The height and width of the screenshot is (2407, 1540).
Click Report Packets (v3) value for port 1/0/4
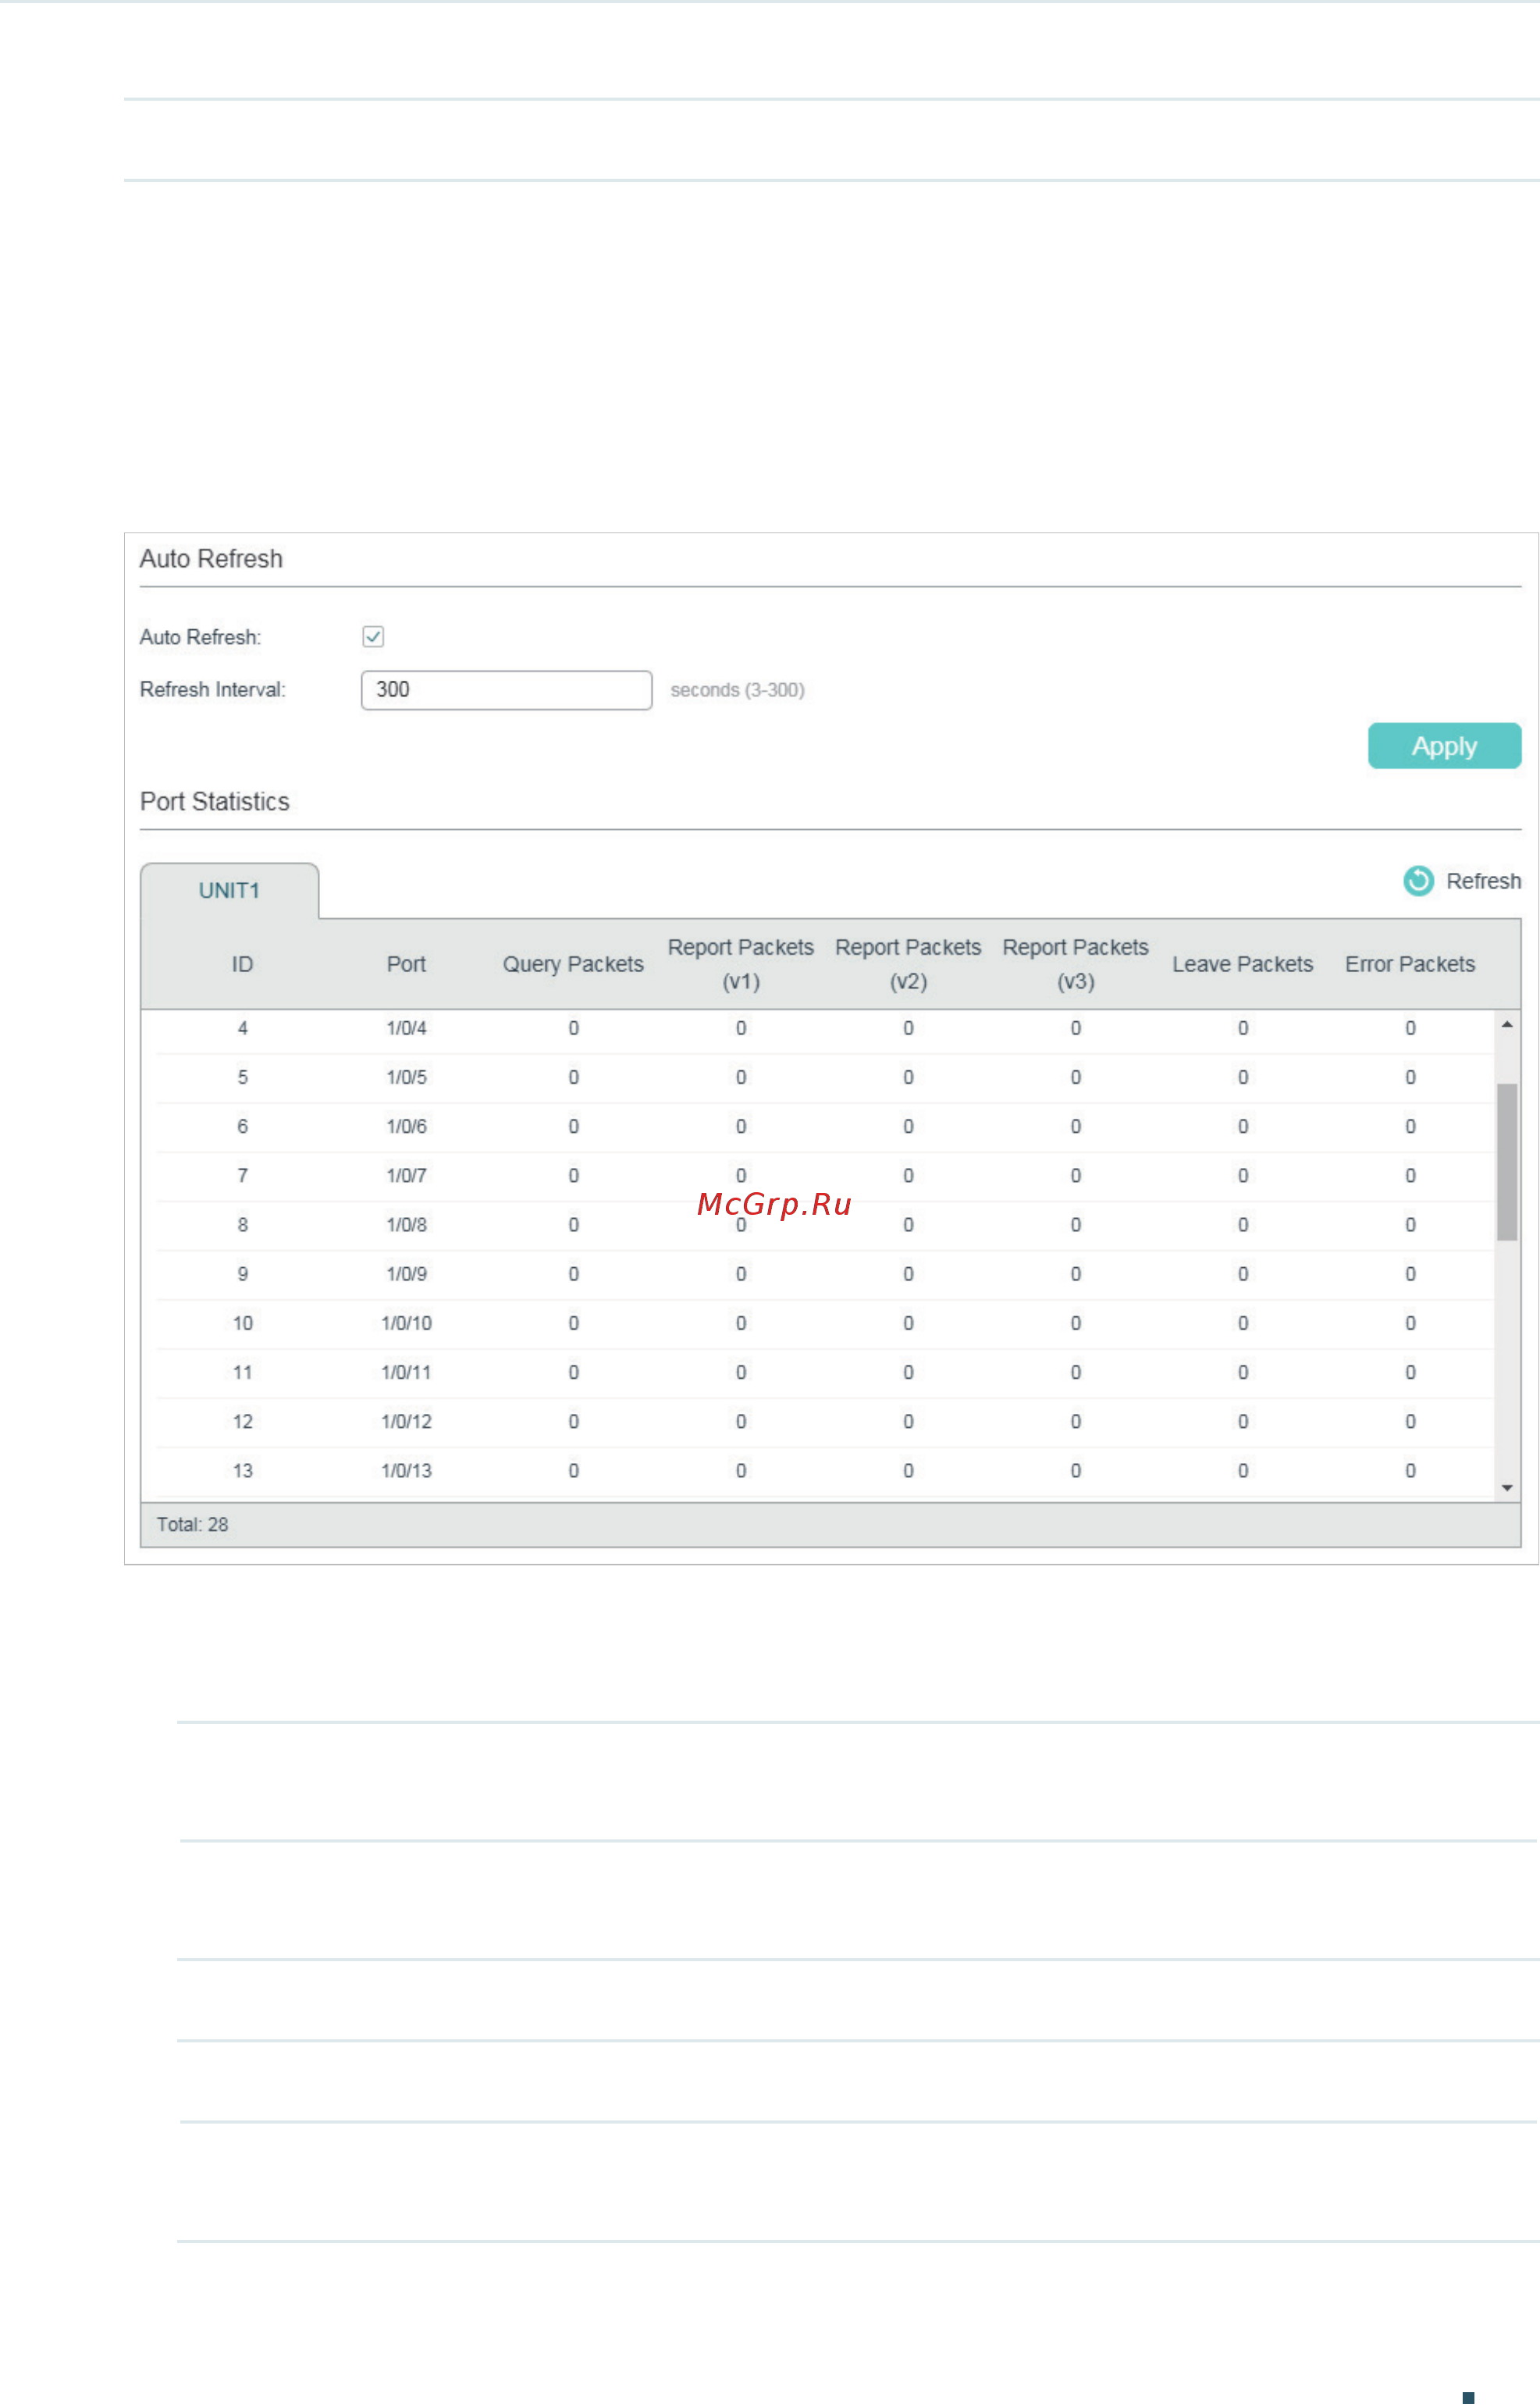[x=1075, y=1028]
